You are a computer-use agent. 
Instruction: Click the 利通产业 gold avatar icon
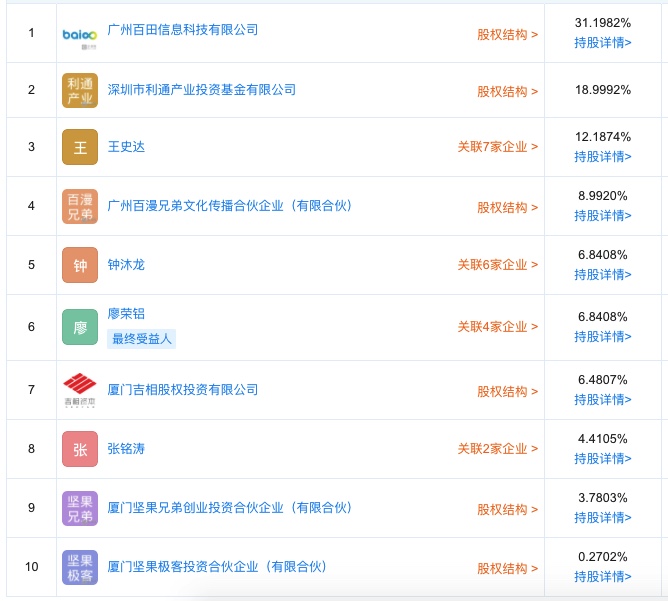(80, 90)
